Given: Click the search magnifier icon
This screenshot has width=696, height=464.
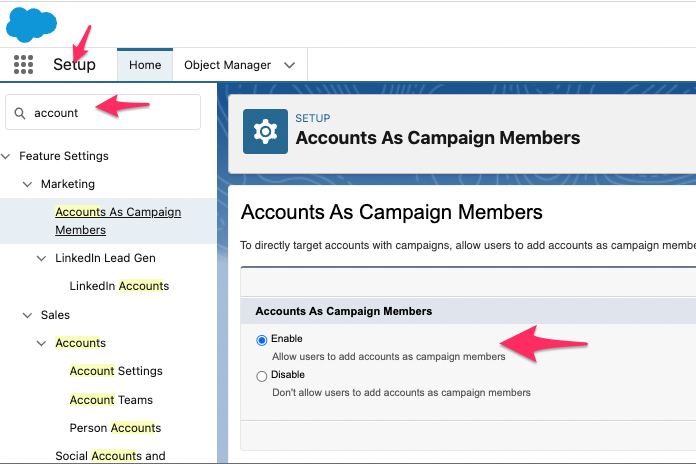Looking at the screenshot, I should pos(20,113).
